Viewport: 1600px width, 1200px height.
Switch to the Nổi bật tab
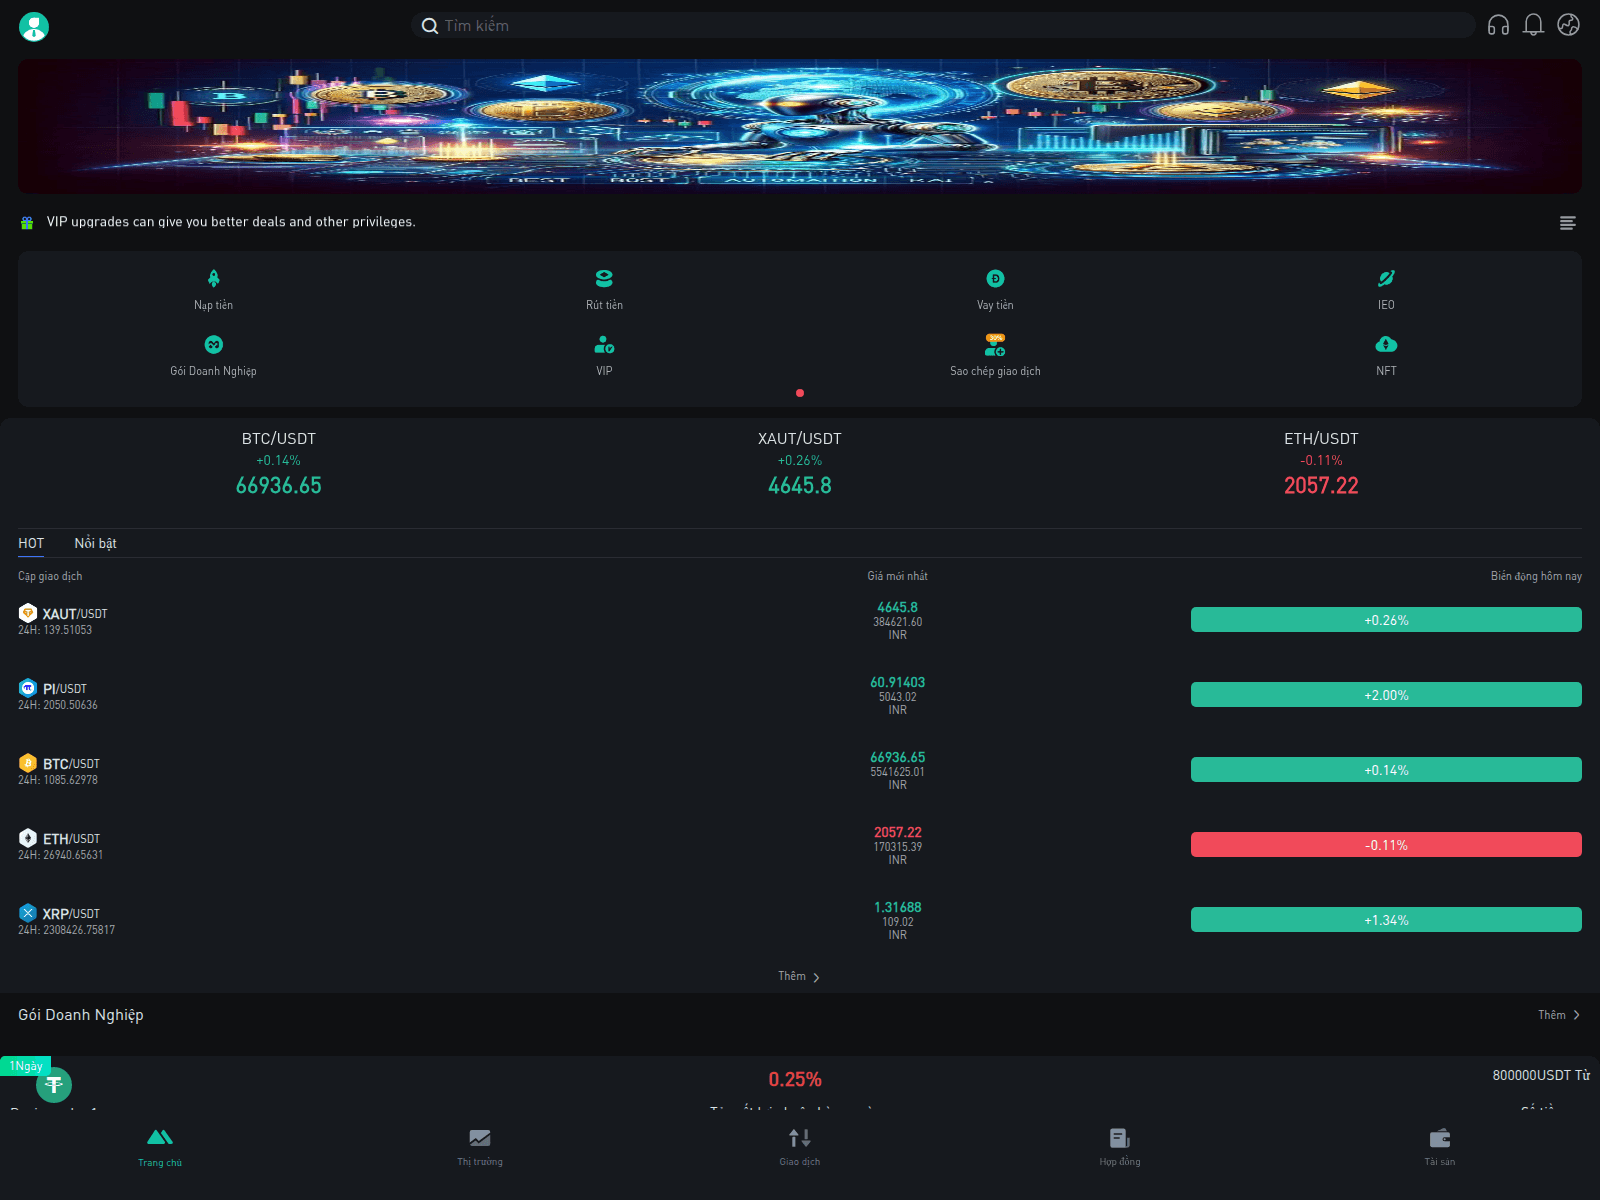[x=94, y=543]
